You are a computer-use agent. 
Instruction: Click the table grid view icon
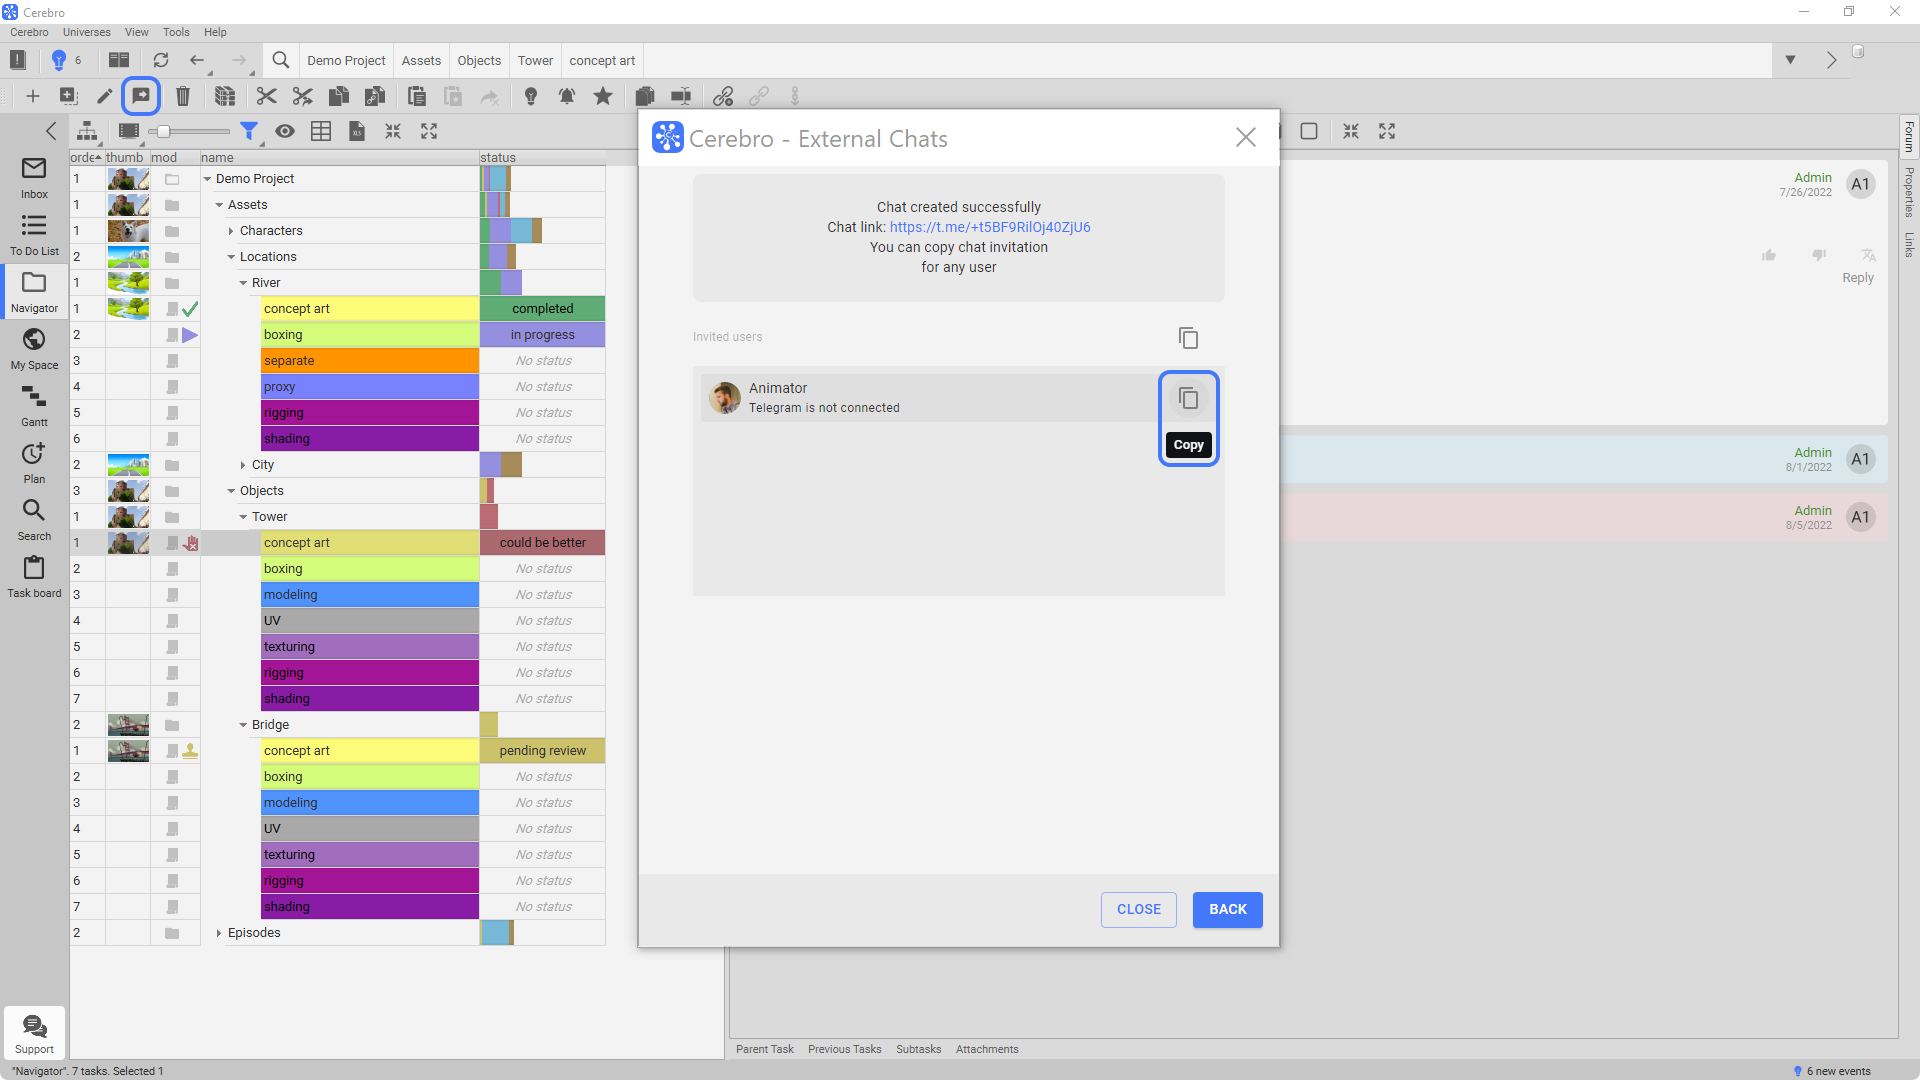click(x=321, y=131)
